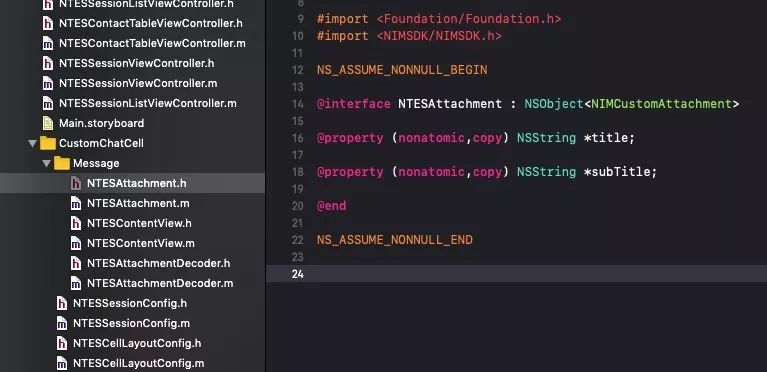The height and width of the screenshot is (372, 767).
Task: Open NTESCellLayoutConfig.h file
Action: click(137, 344)
